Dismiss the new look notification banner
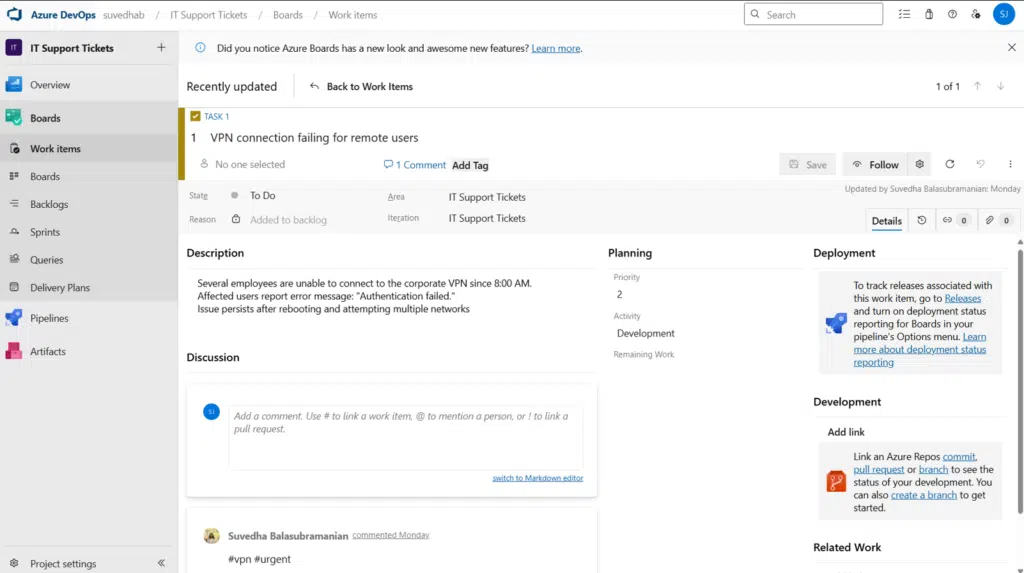 pyautogui.click(x=1012, y=47)
